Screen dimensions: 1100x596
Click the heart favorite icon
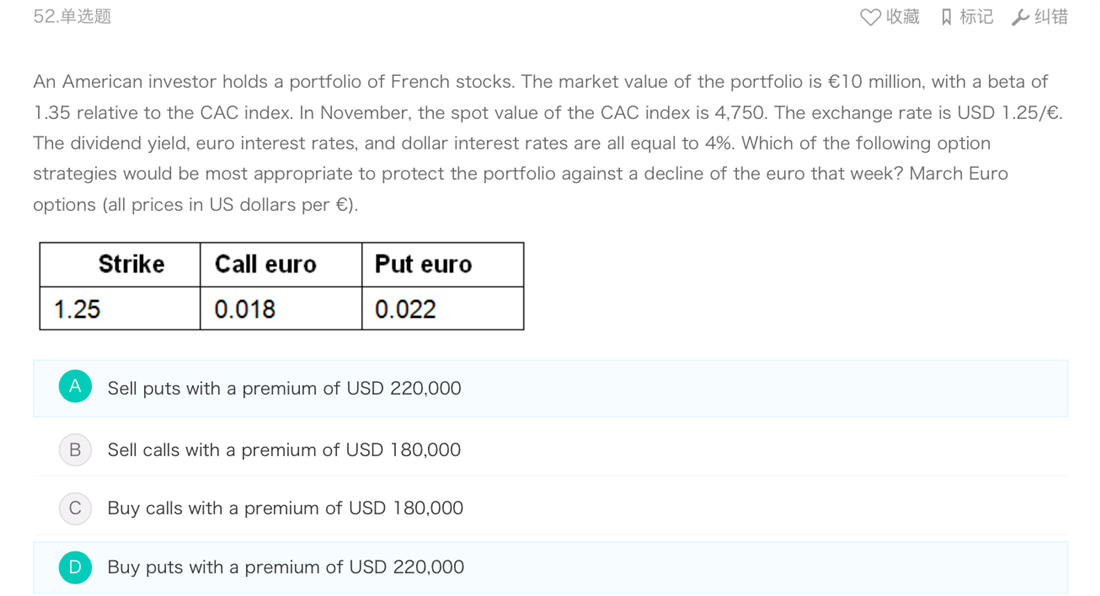pos(870,17)
